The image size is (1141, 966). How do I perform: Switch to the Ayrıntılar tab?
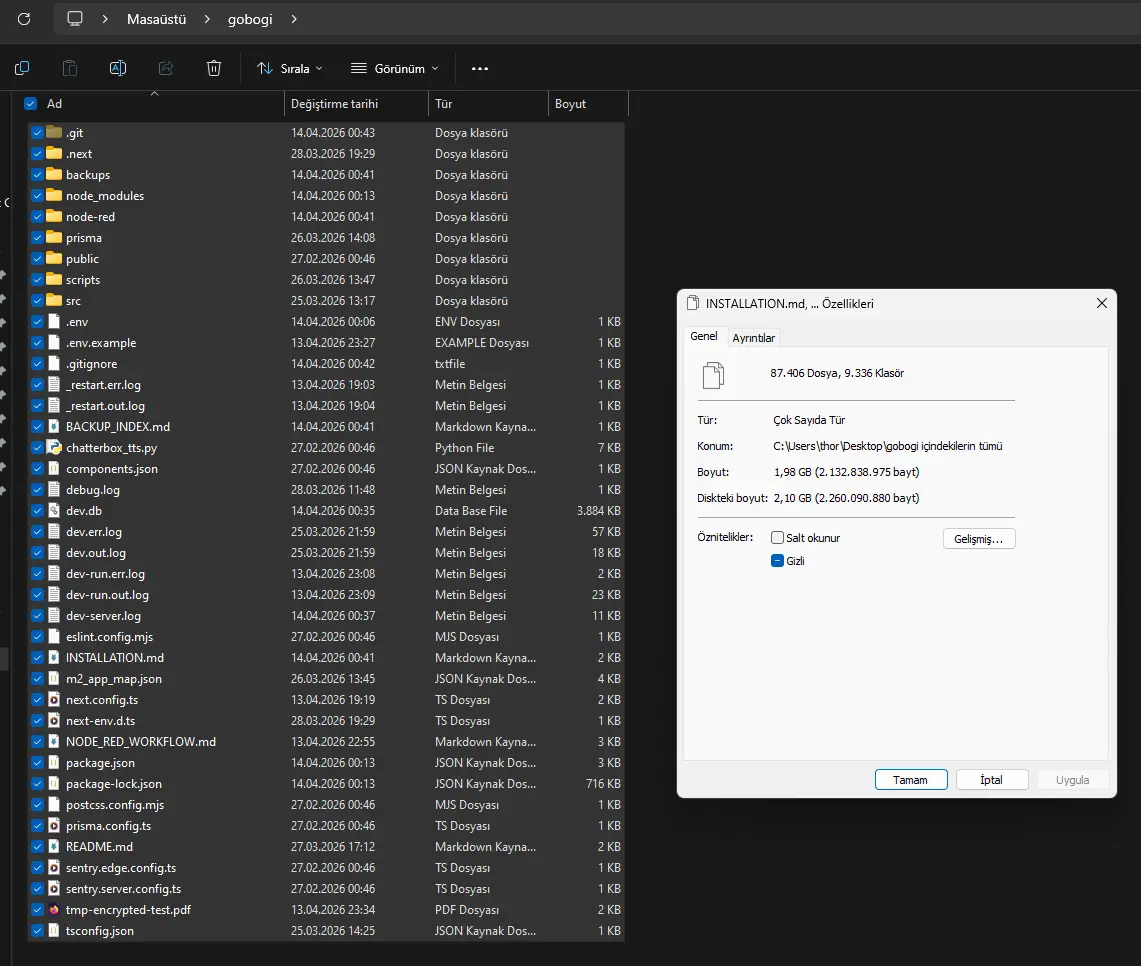tap(754, 338)
